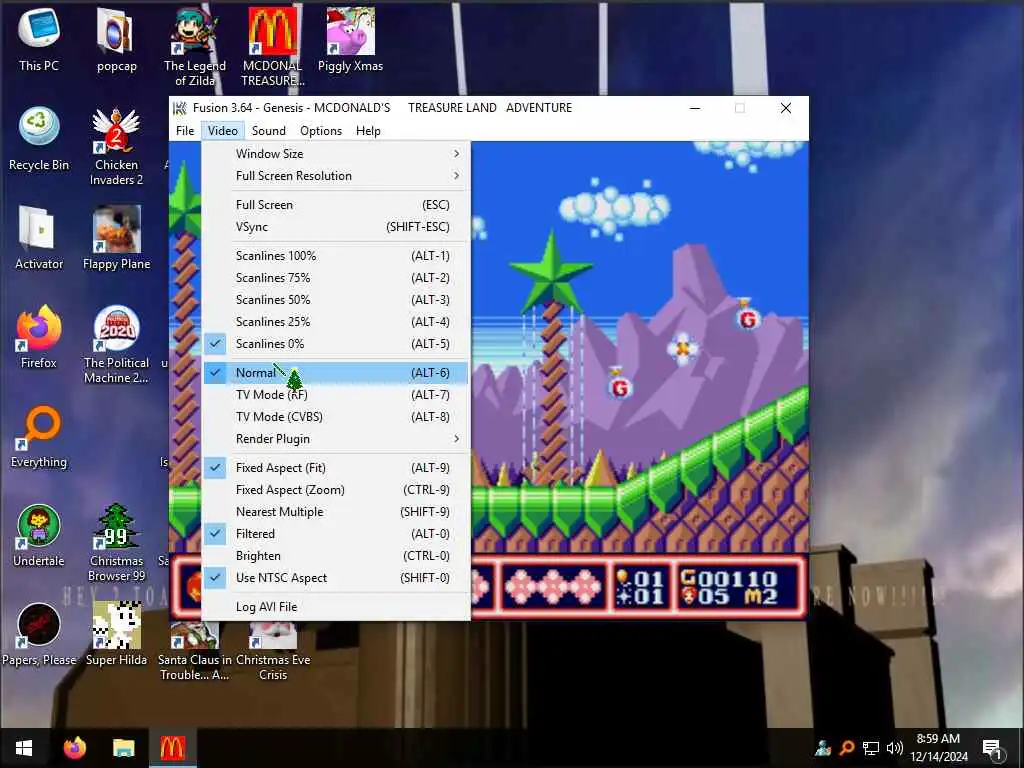Image resolution: width=1024 pixels, height=768 pixels.
Task: Select Scanlines 75% option
Action: (x=336, y=278)
